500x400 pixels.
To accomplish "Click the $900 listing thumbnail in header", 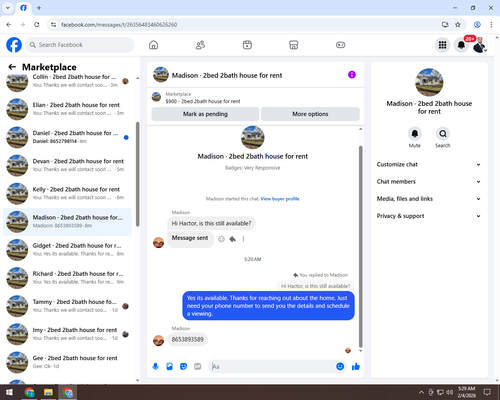I will (156, 97).
